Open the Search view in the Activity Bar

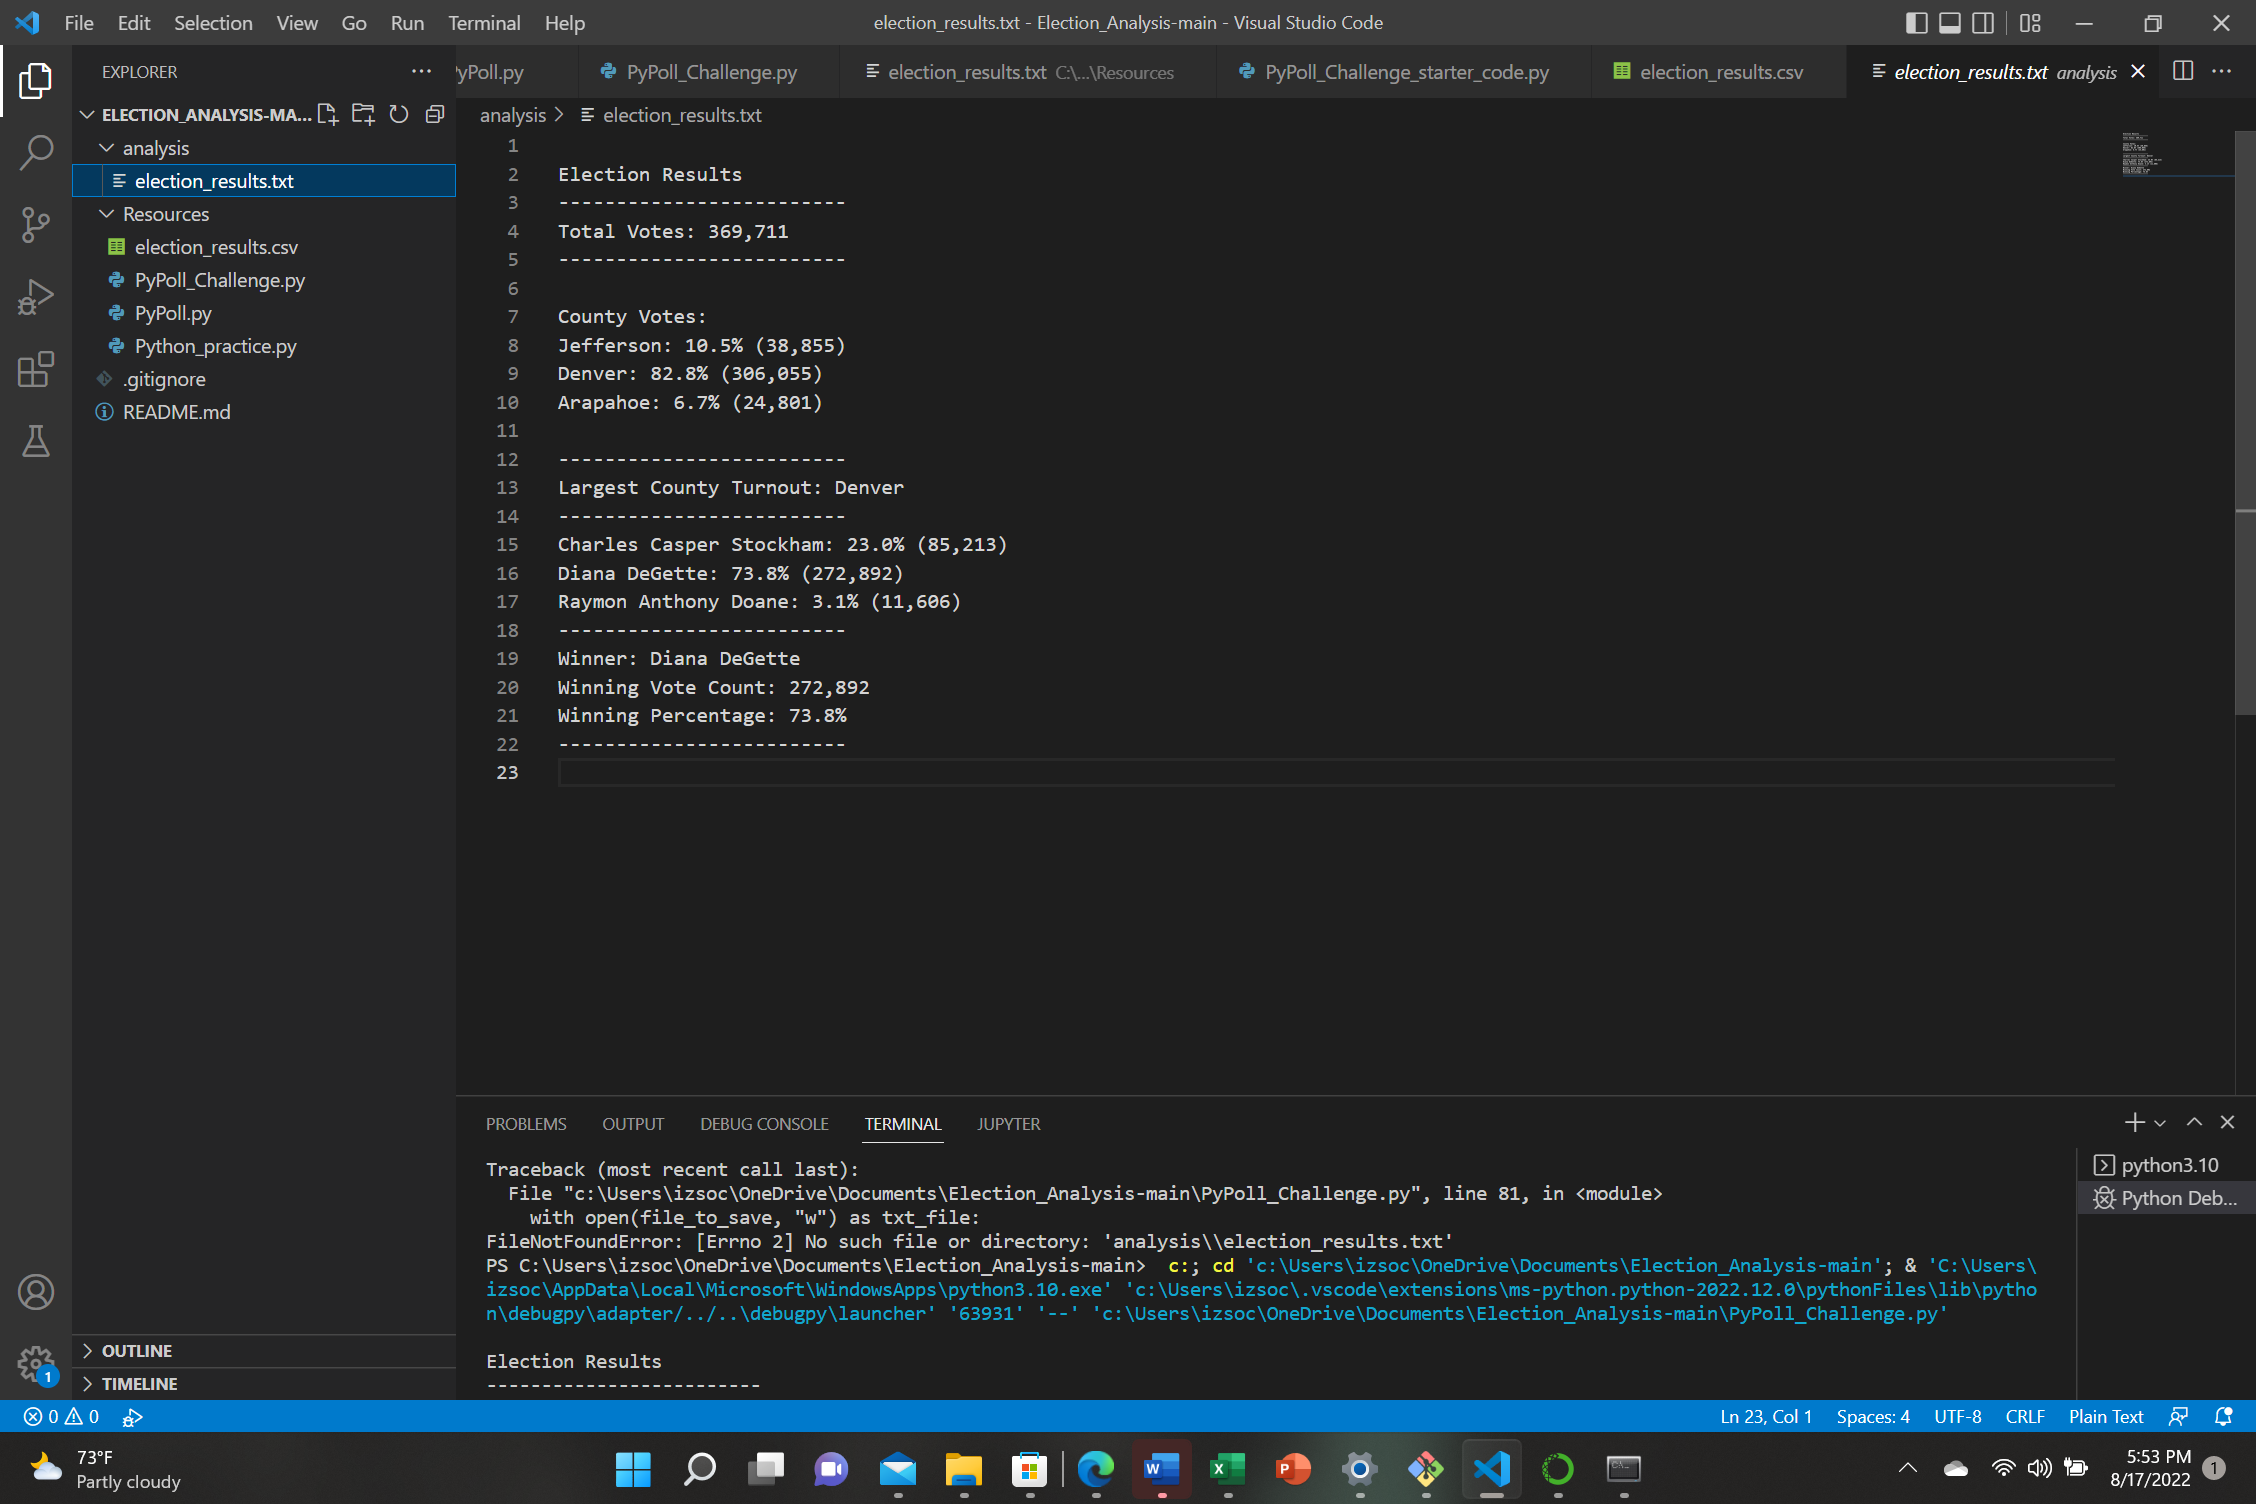[36, 152]
